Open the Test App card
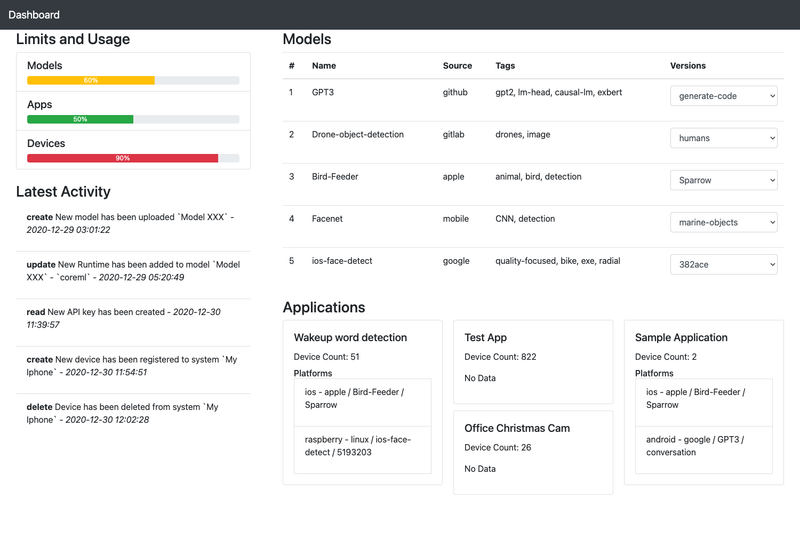800x533 pixels. tap(533, 362)
